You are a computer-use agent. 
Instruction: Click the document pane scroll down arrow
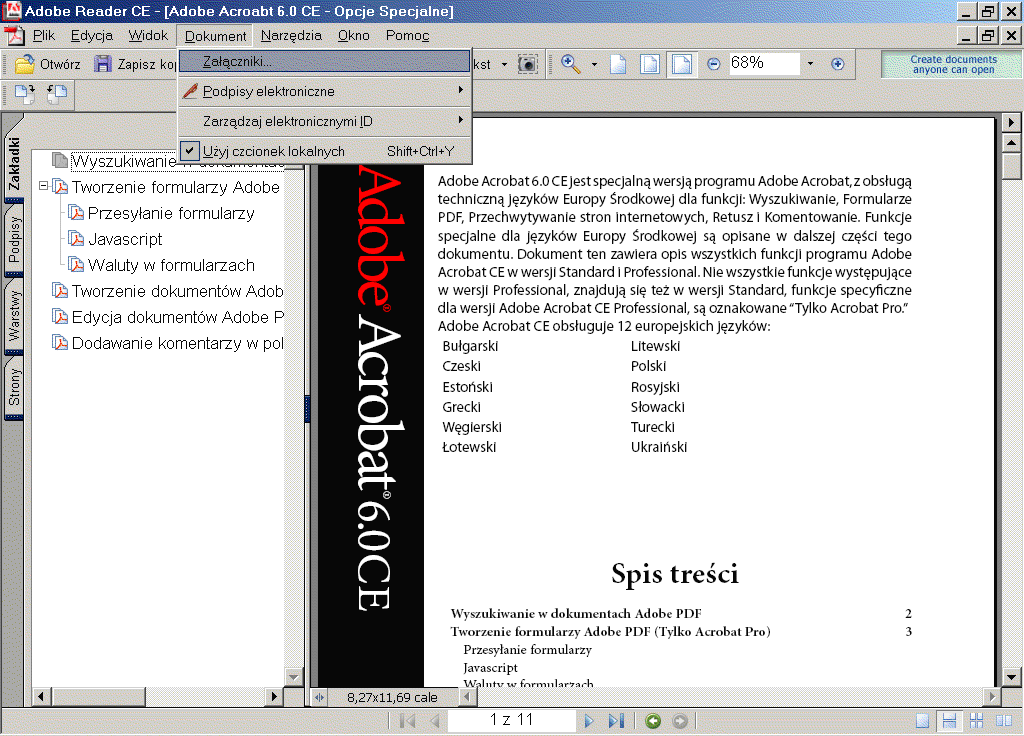(x=1012, y=677)
